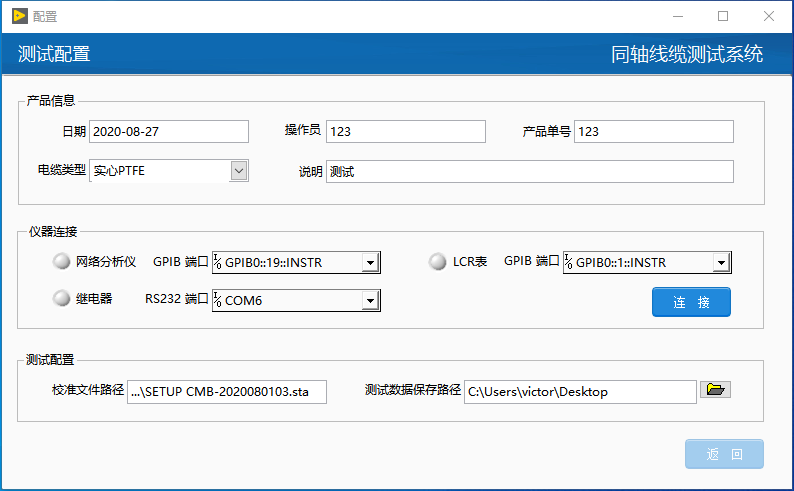
Task: Toggle the 网络分析仪 indicator LED
Action: click(62, 262)
